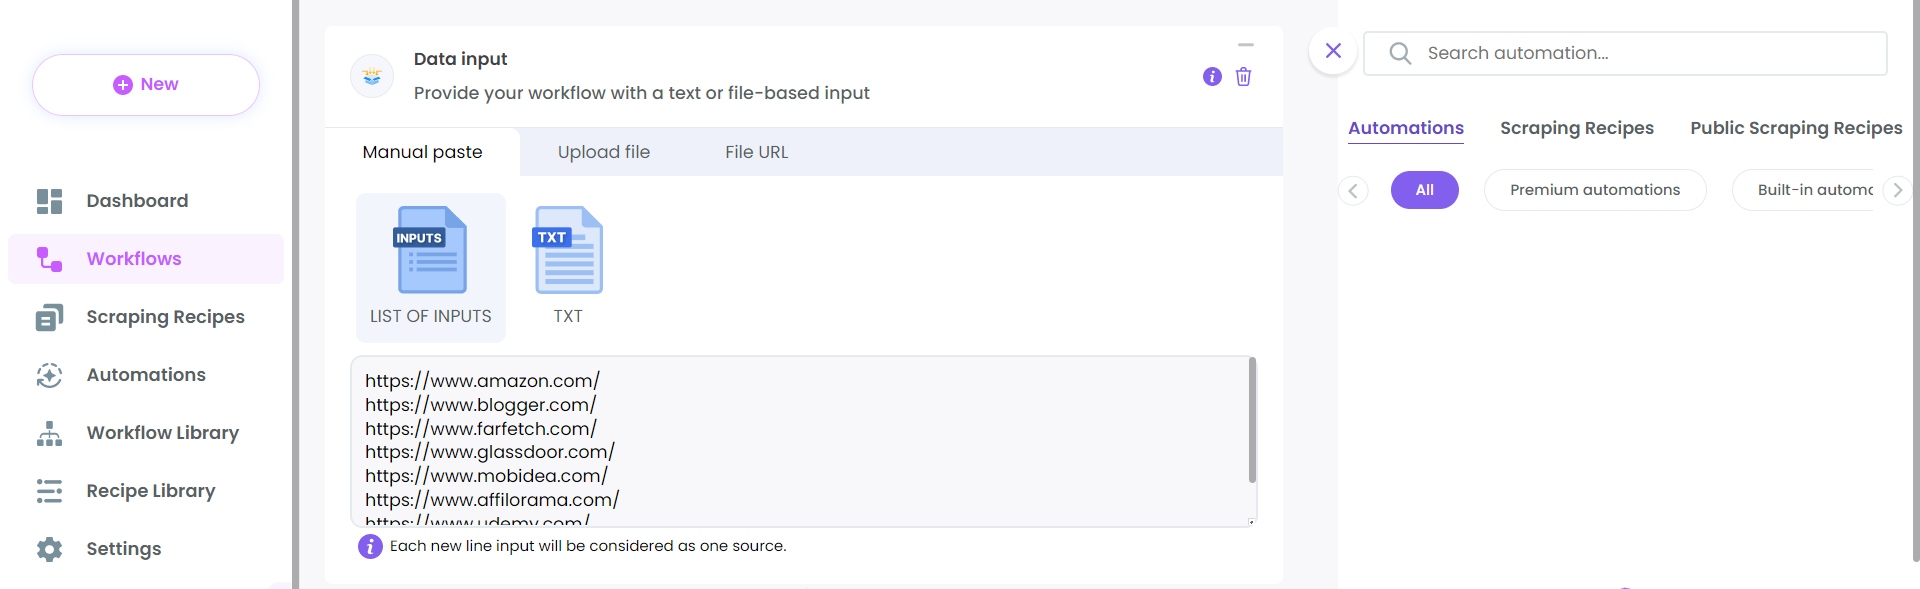Filter by Premium automations

pos(1594,190)
